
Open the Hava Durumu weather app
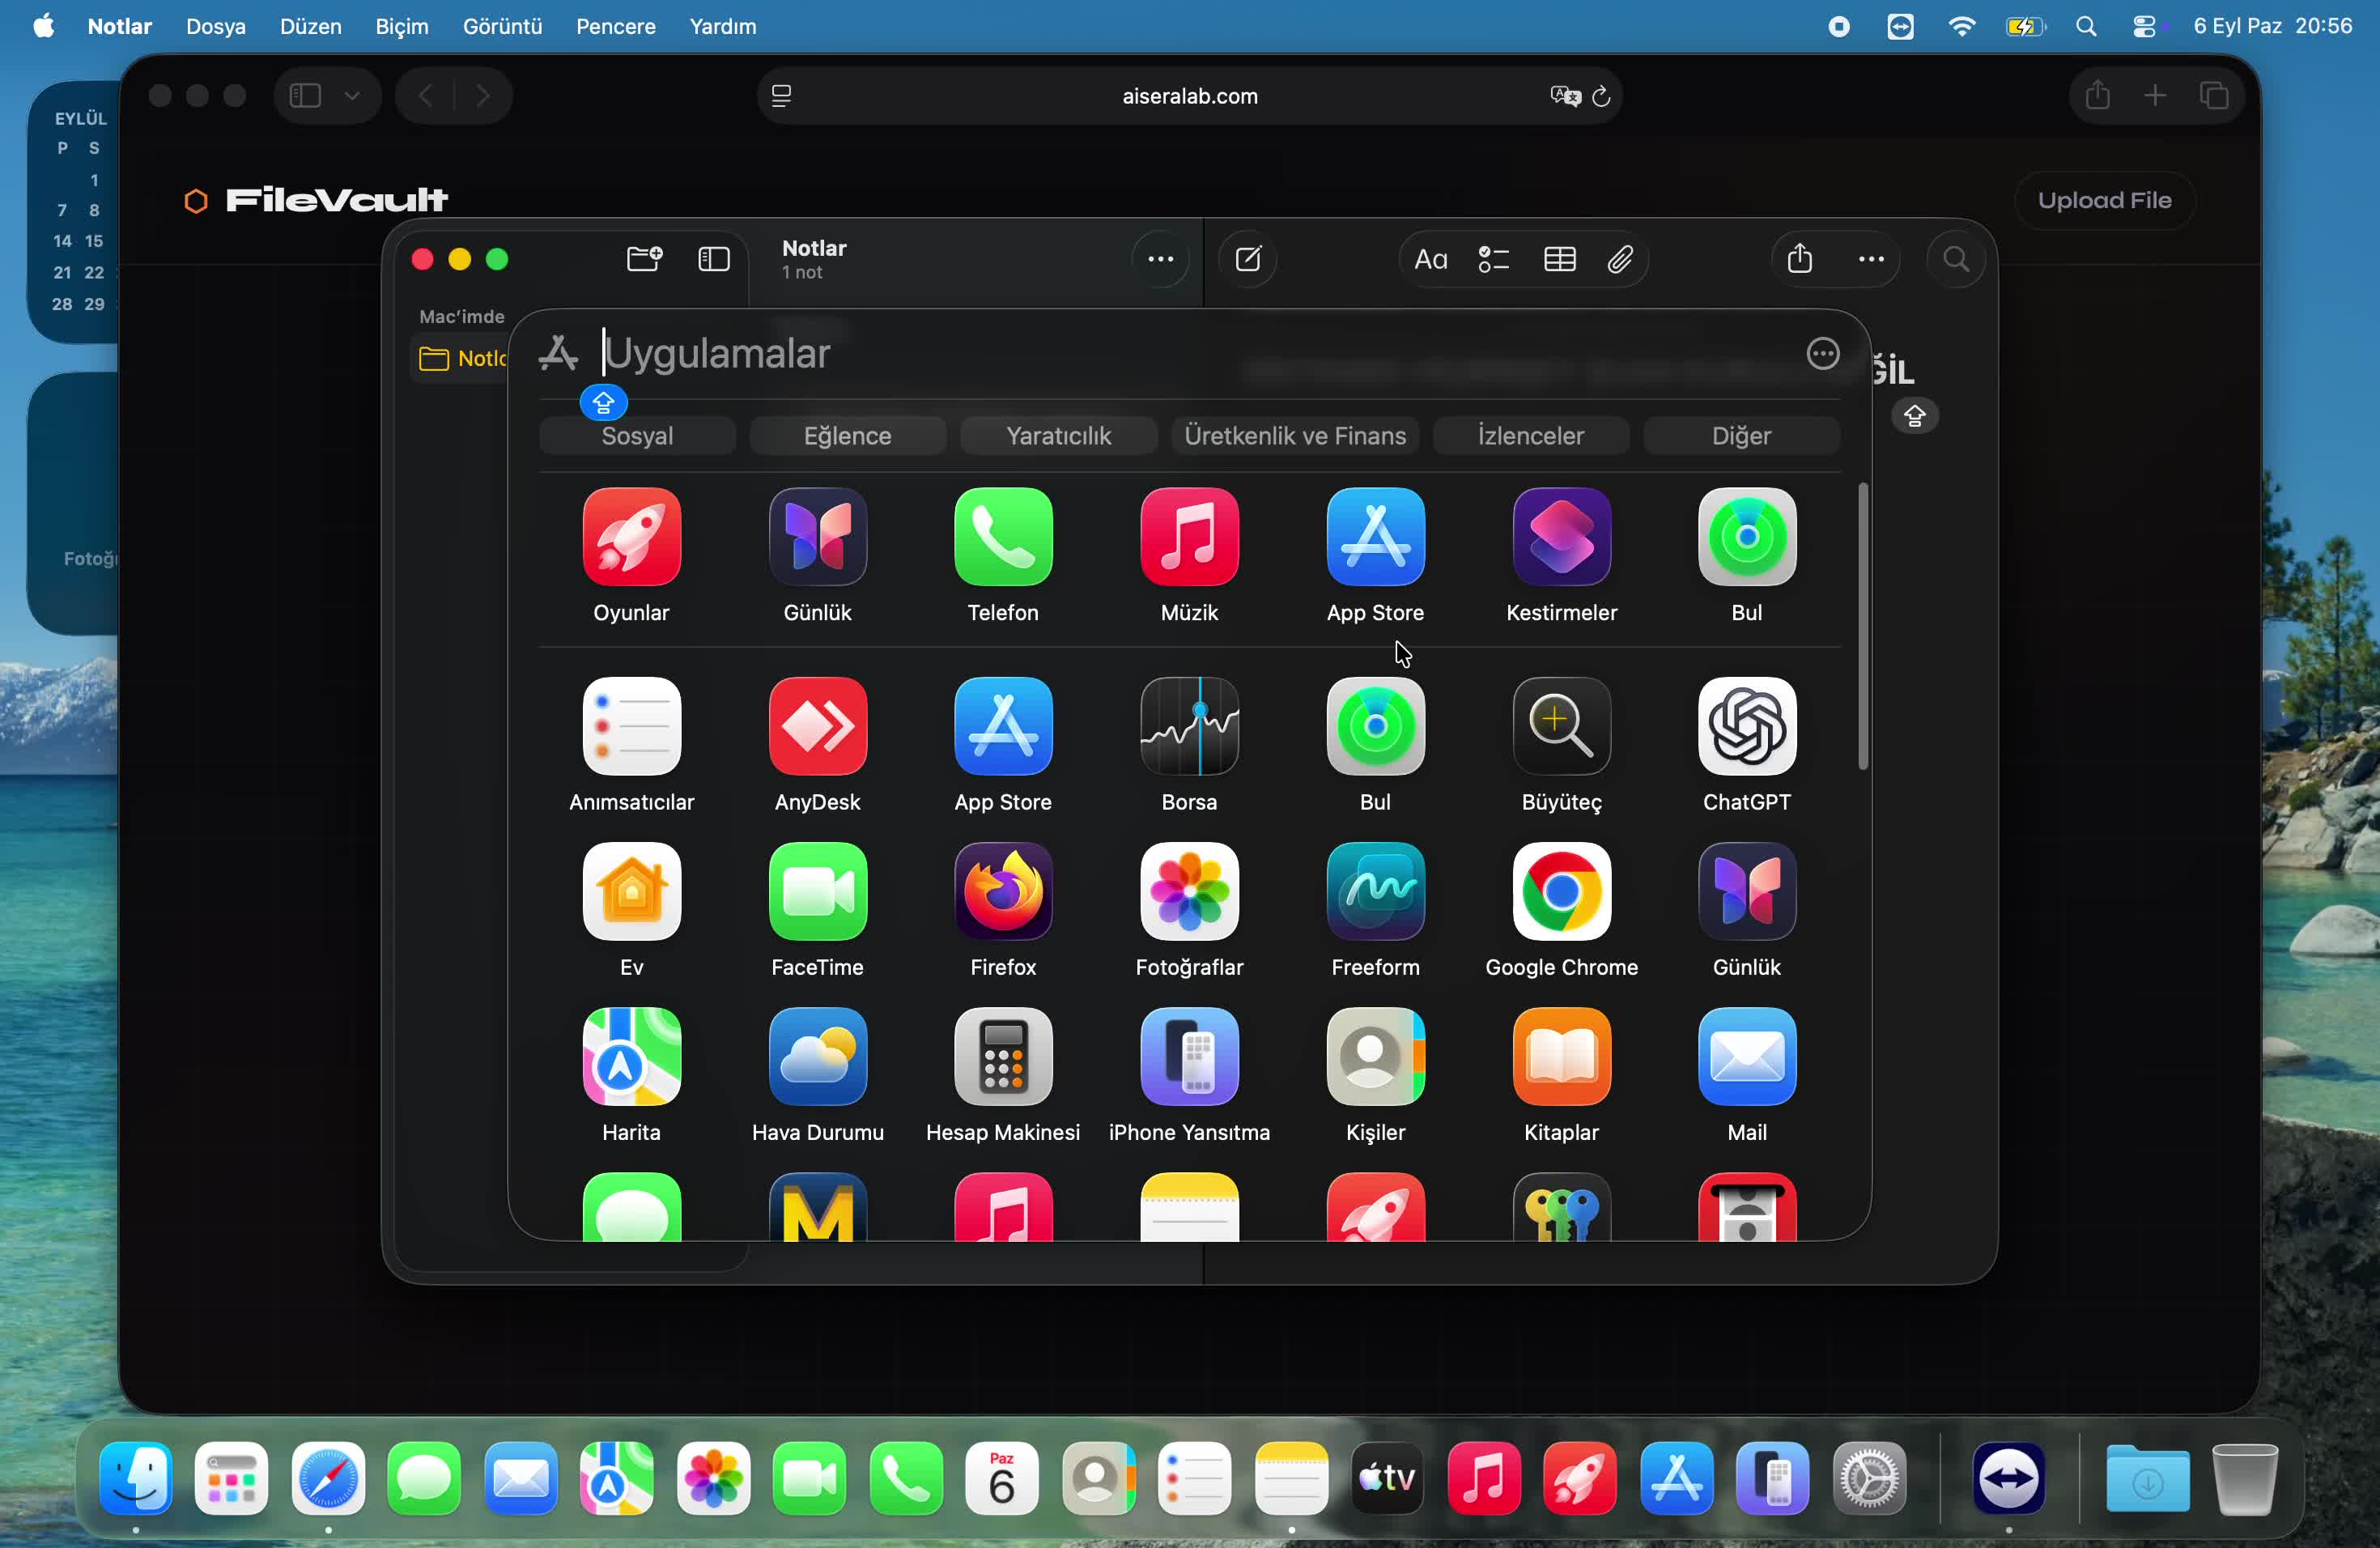pos(817,1057)
